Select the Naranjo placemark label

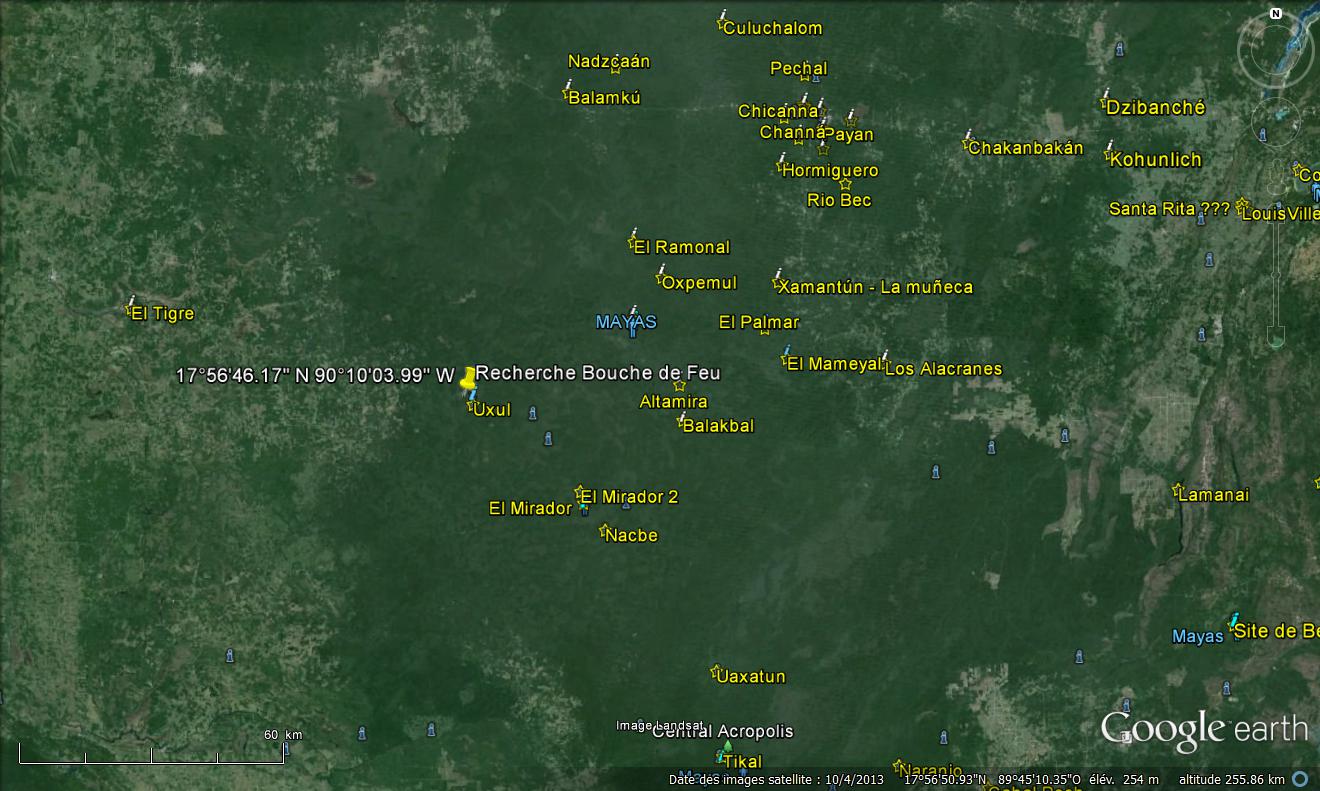(930, 771)
